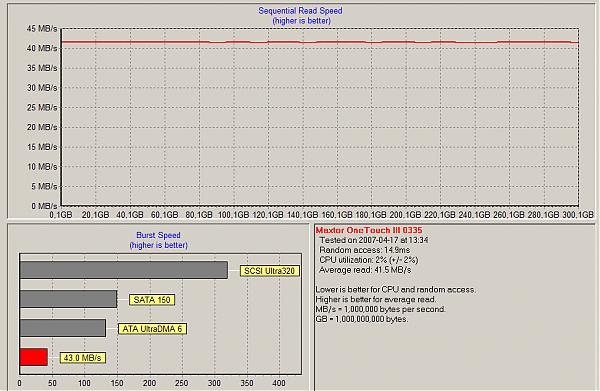Click the ATA UltraDMA 6 label
This screenshot has width=600, height=391.
tap(152, 329)
